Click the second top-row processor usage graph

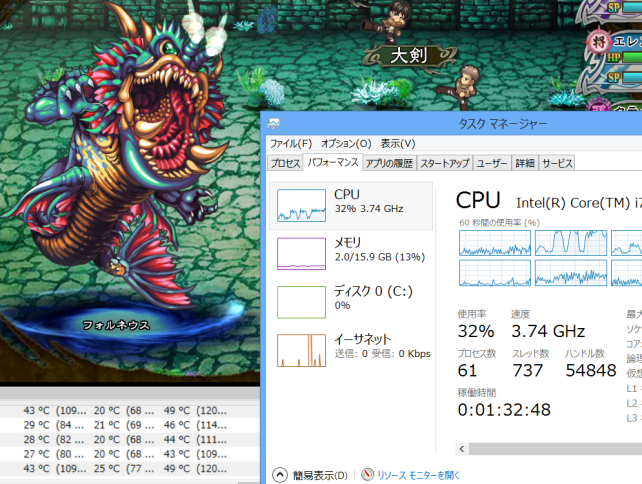pyautogui.click(x=571, y=243)
